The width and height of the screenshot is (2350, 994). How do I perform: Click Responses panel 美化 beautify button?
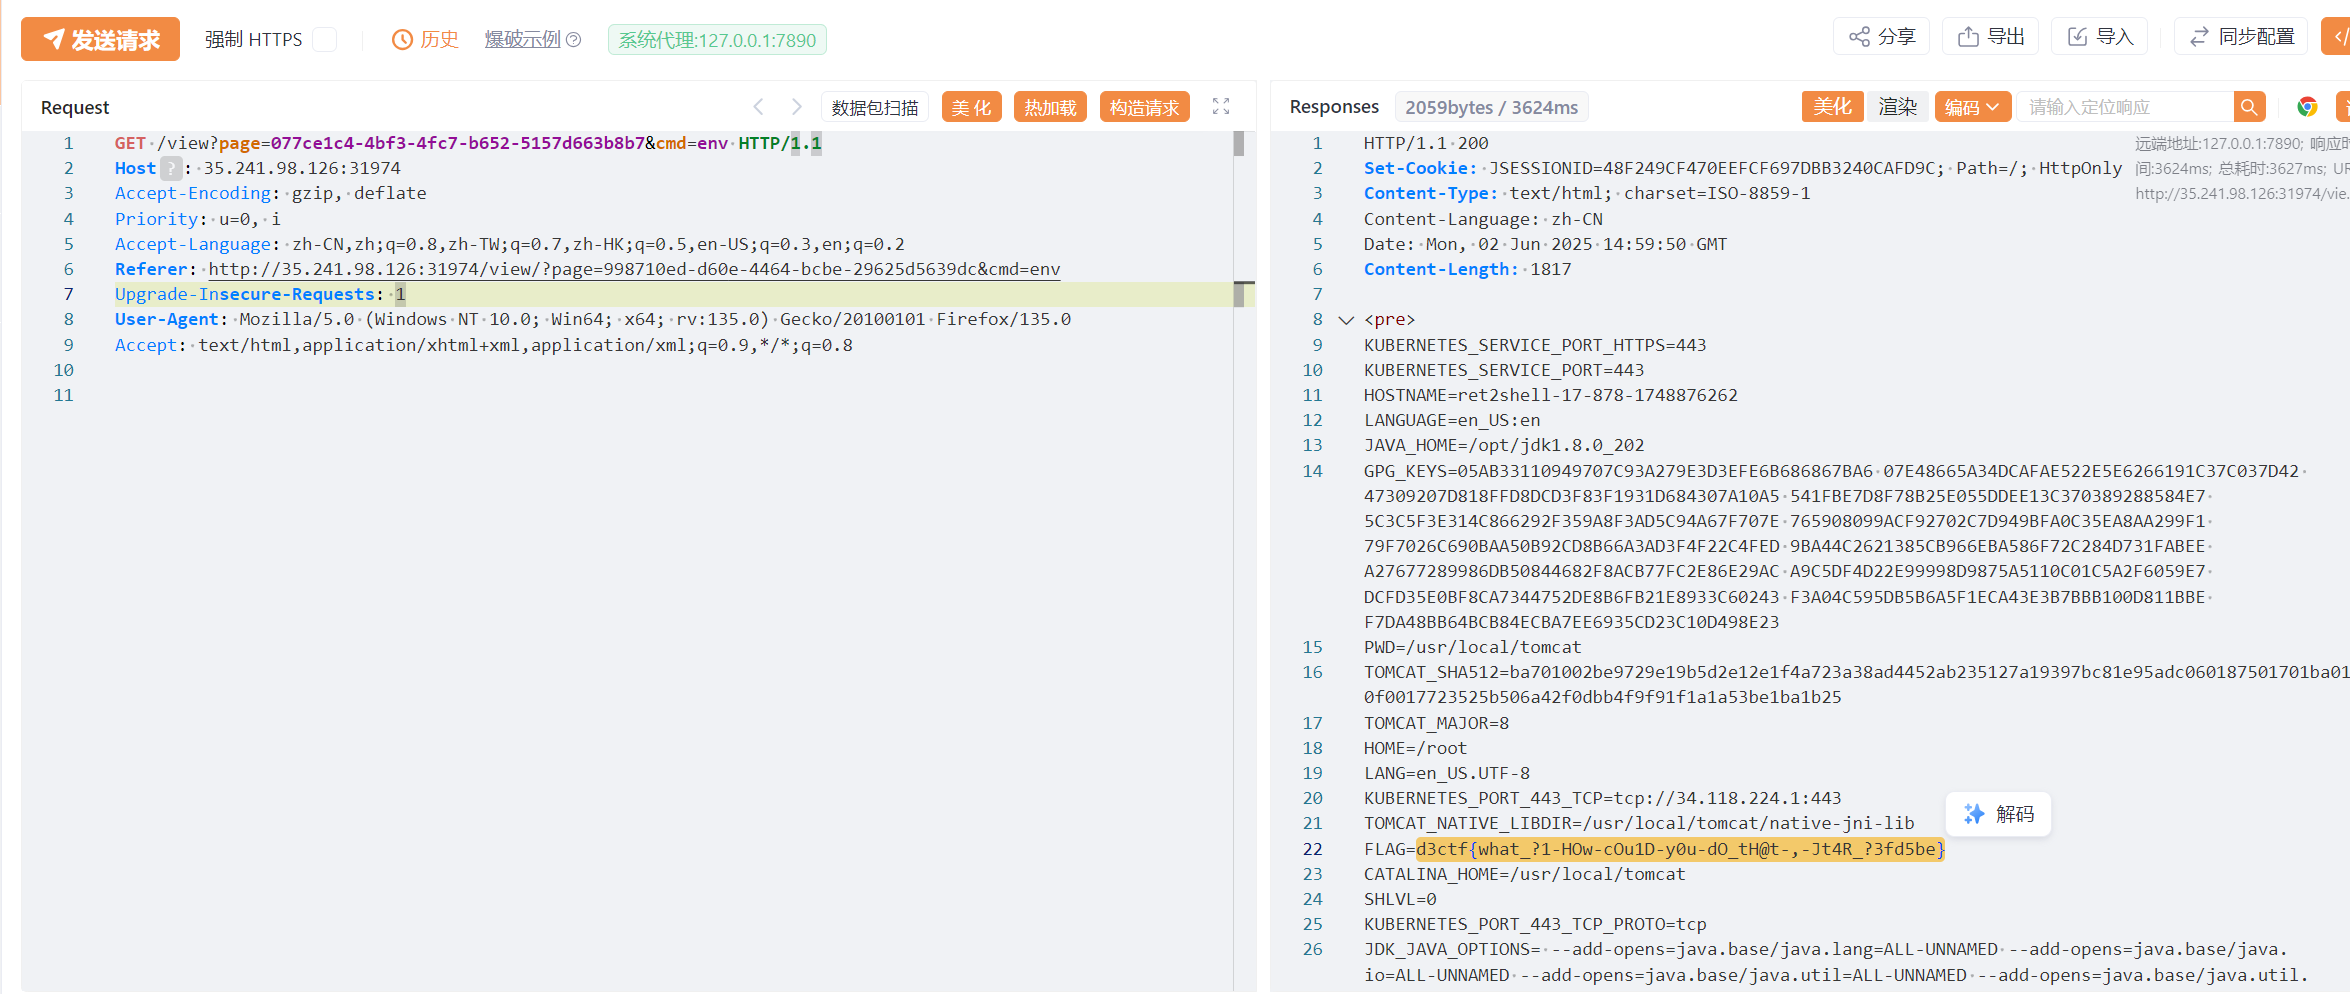coord(1832,107)
